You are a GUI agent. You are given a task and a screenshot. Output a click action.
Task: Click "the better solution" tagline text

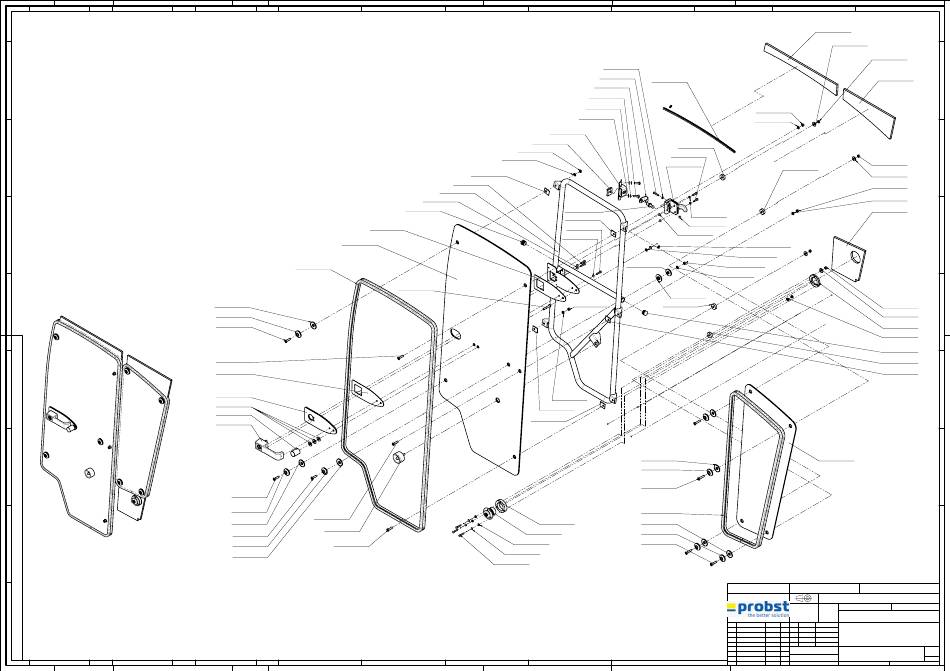point(768,615)
